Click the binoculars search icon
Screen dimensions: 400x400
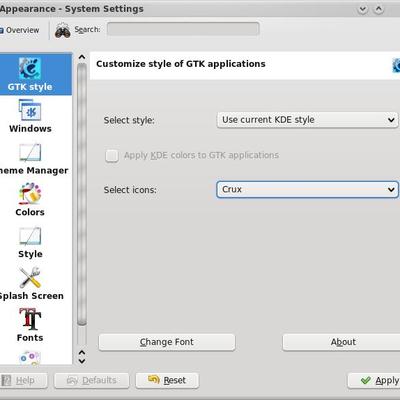(x=62, y=30)
